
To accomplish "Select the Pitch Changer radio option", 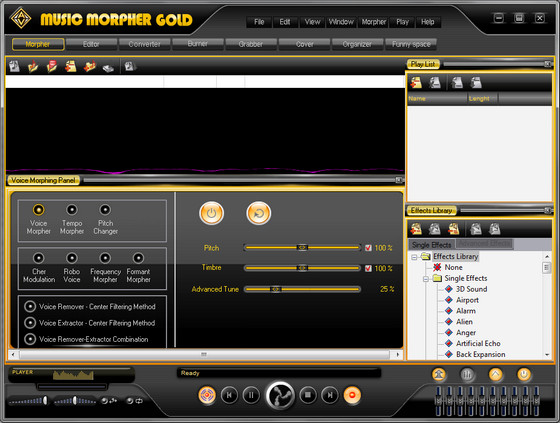I will click(105, 209).
